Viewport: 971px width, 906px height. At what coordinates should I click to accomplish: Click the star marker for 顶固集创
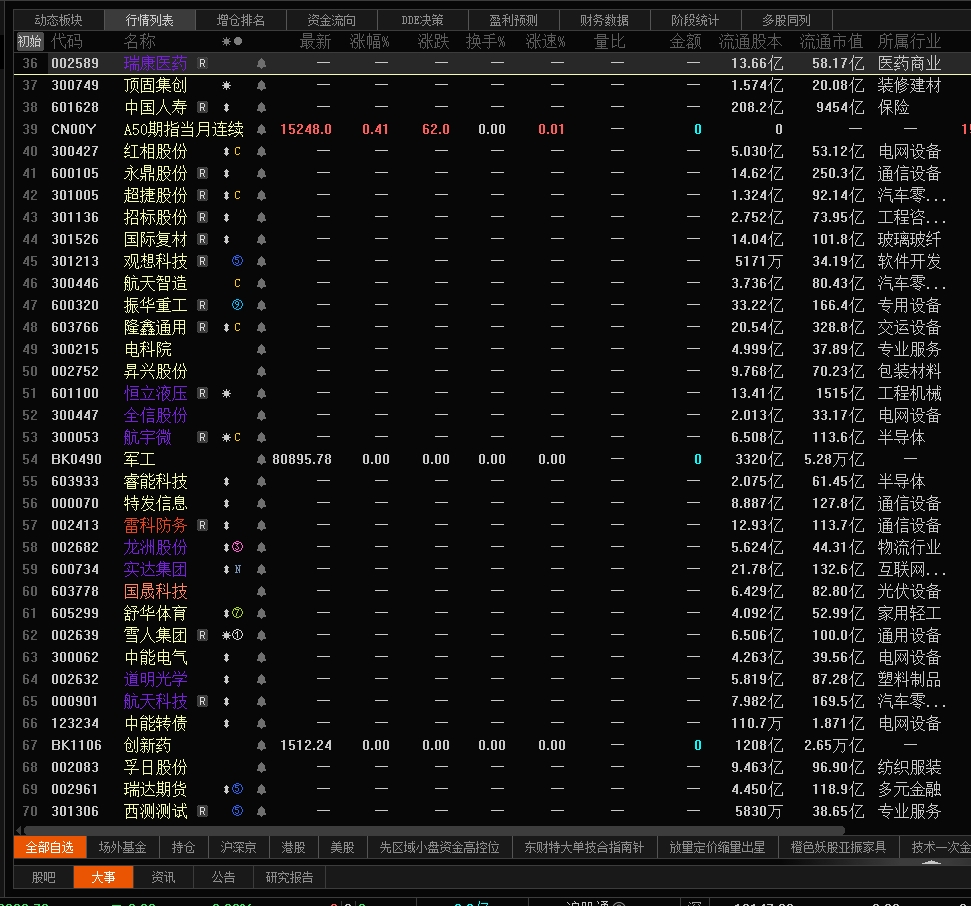[x=227, y=85]
